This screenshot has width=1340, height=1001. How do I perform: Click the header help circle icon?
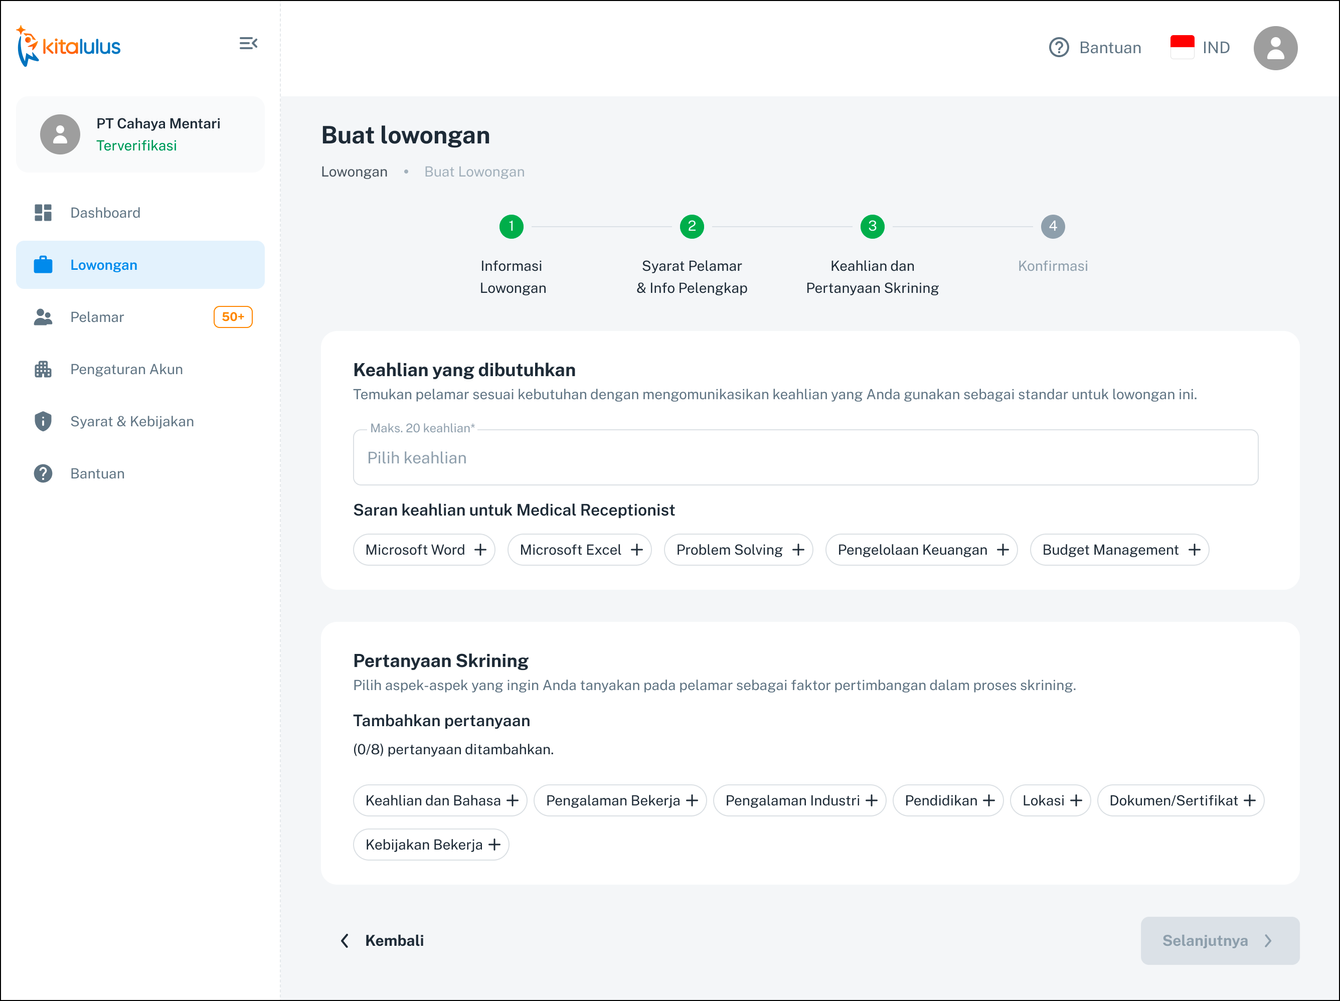coord(1059,47)
